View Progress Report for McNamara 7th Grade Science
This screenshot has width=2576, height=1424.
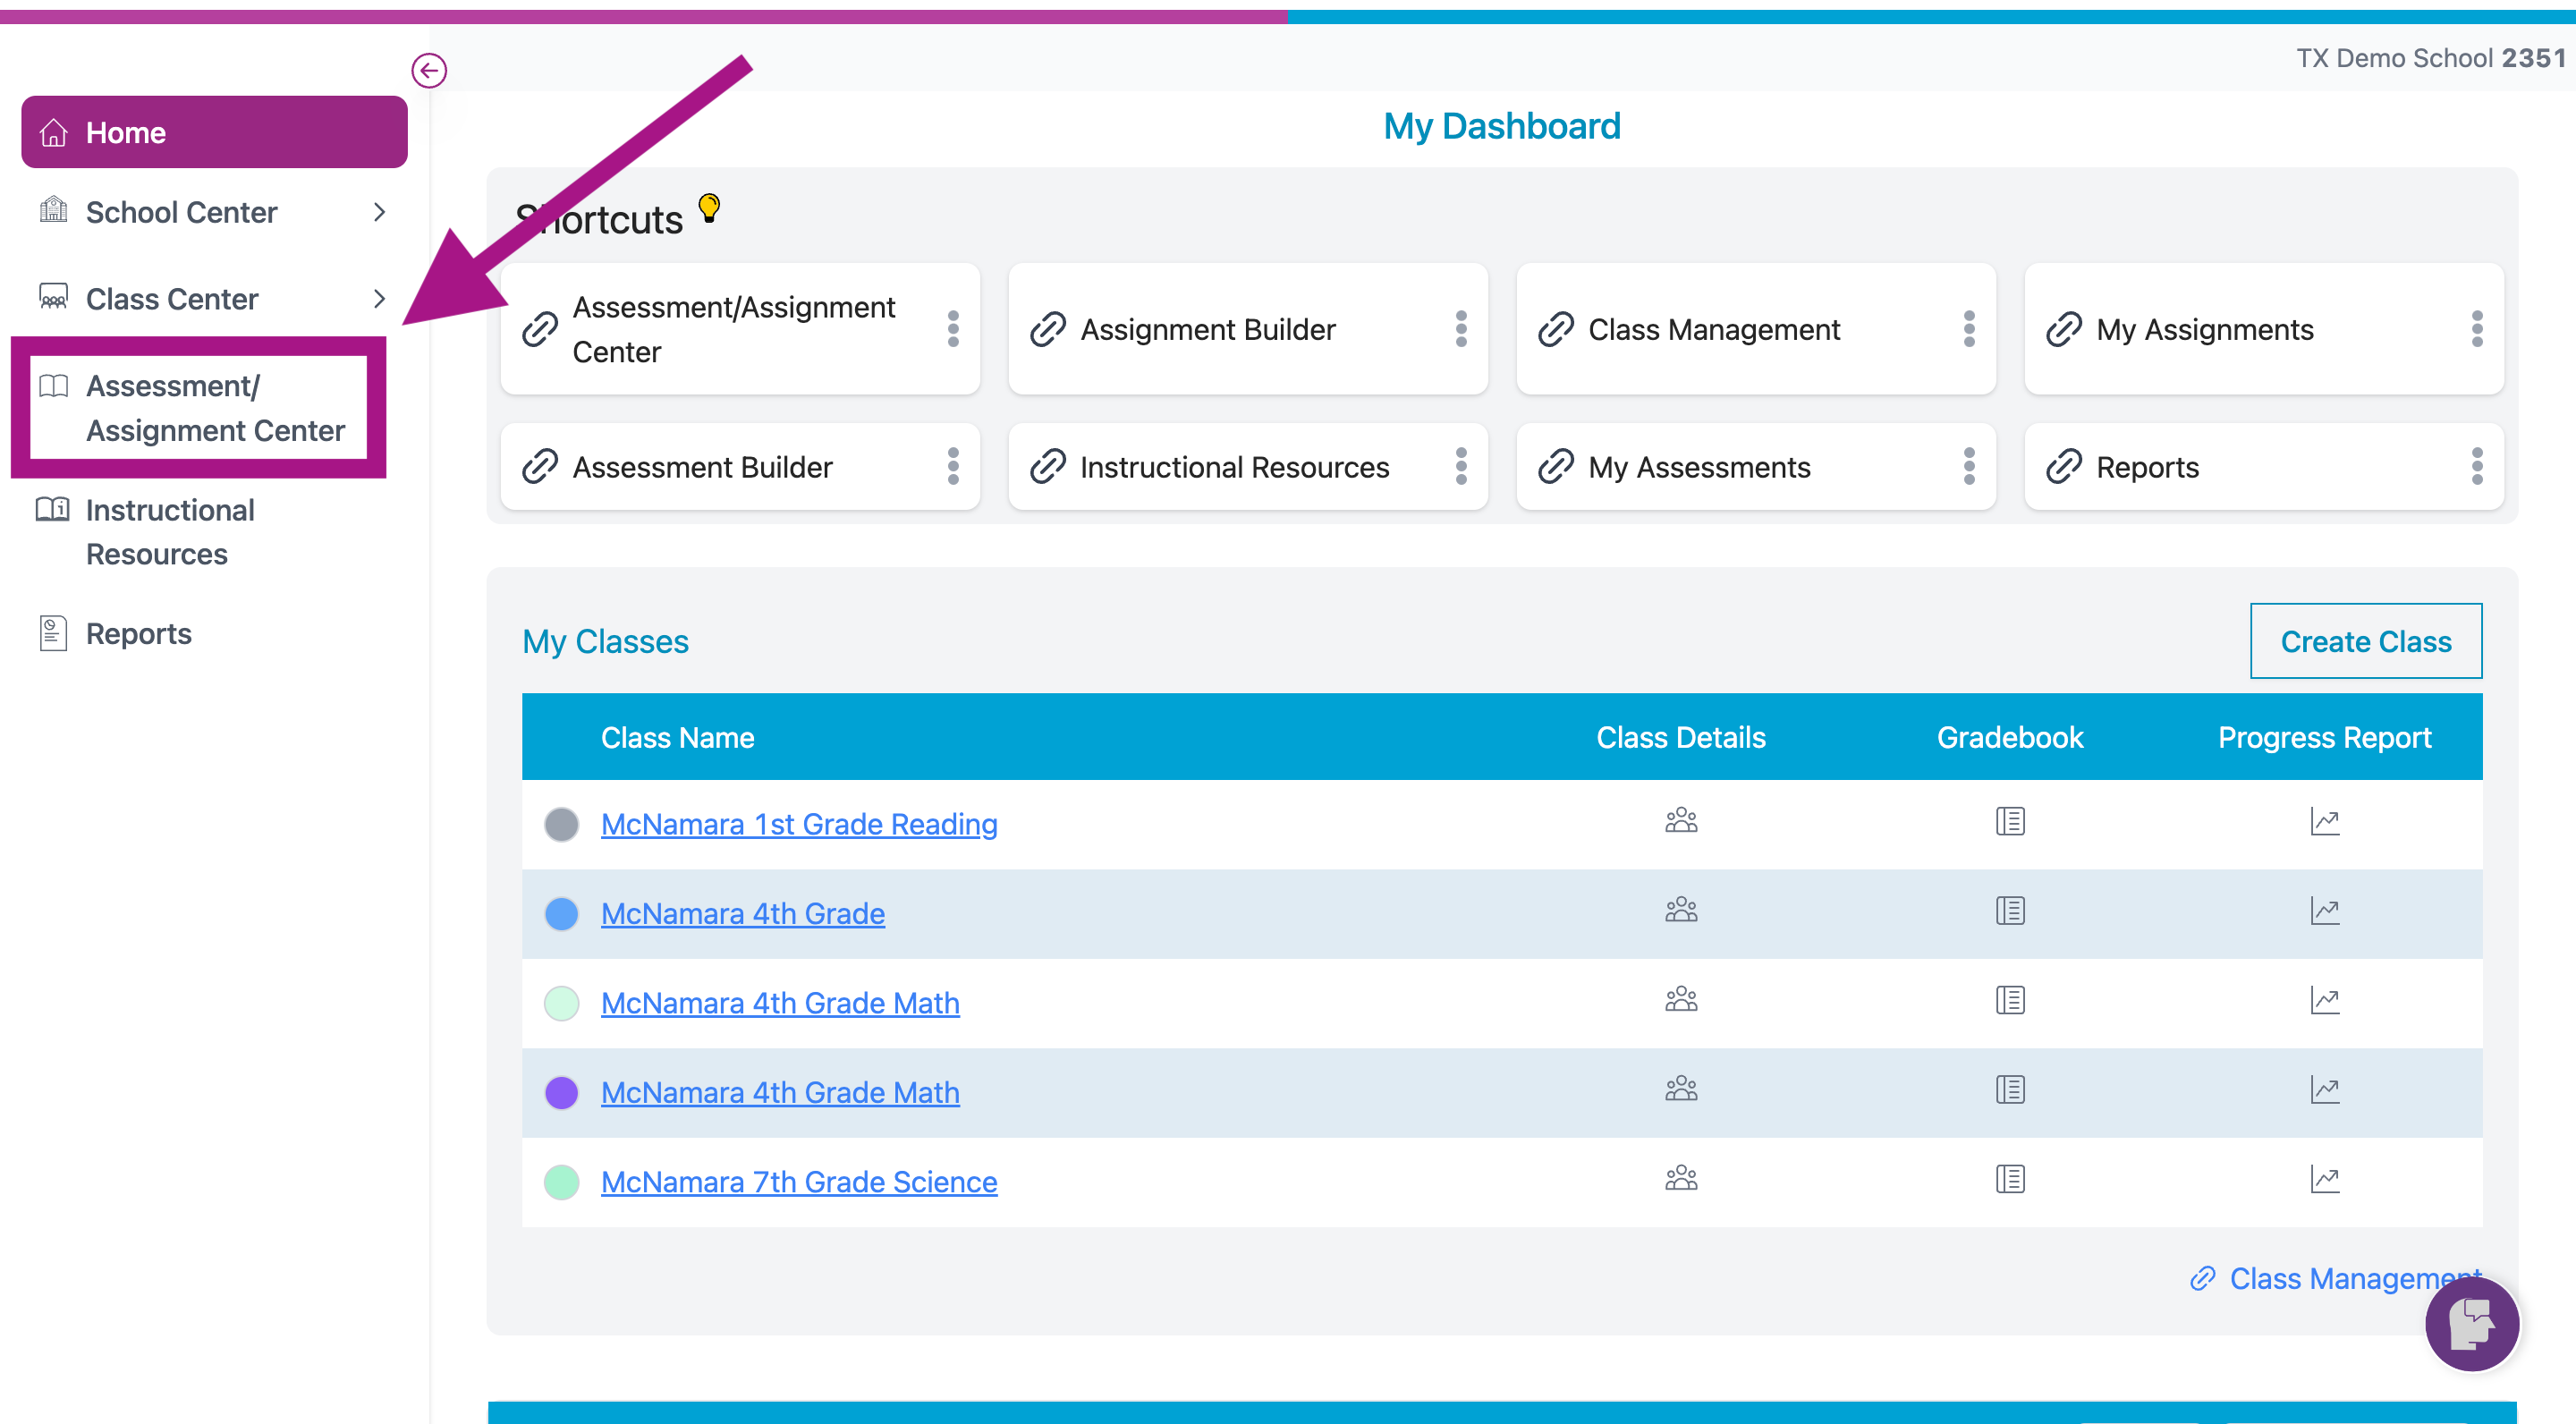(x=2324, y=1180)
